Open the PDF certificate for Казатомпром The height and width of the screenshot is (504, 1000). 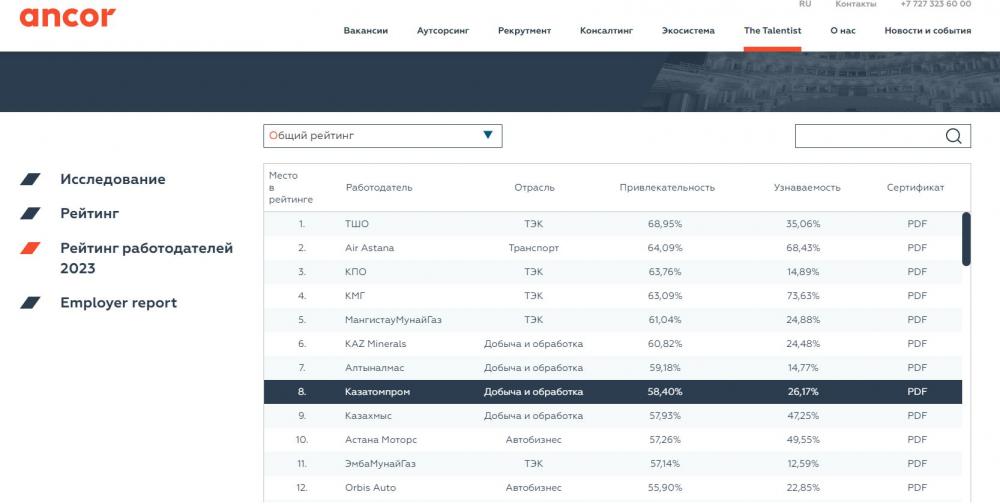(x=916, y=392)
